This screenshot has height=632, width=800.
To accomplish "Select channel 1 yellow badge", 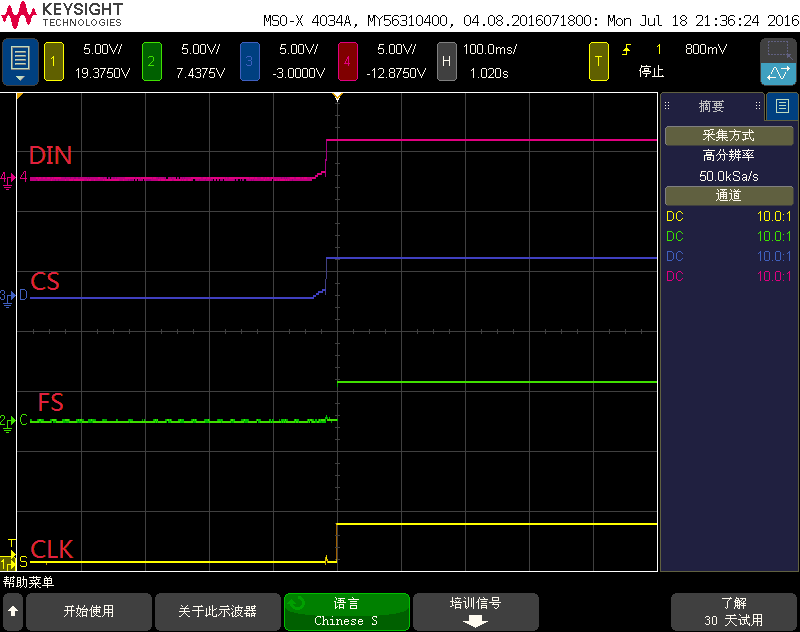I will (54, 62).
